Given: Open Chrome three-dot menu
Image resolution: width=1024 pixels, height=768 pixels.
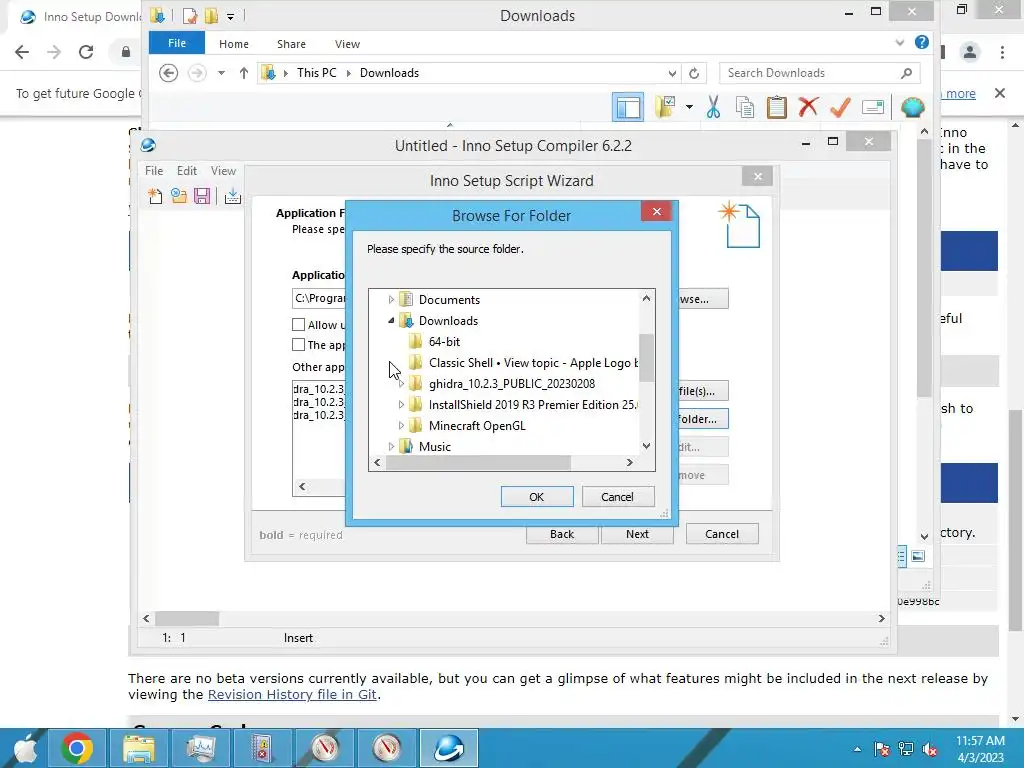Looking at the screenshot, I should (x=1002, y=52).
